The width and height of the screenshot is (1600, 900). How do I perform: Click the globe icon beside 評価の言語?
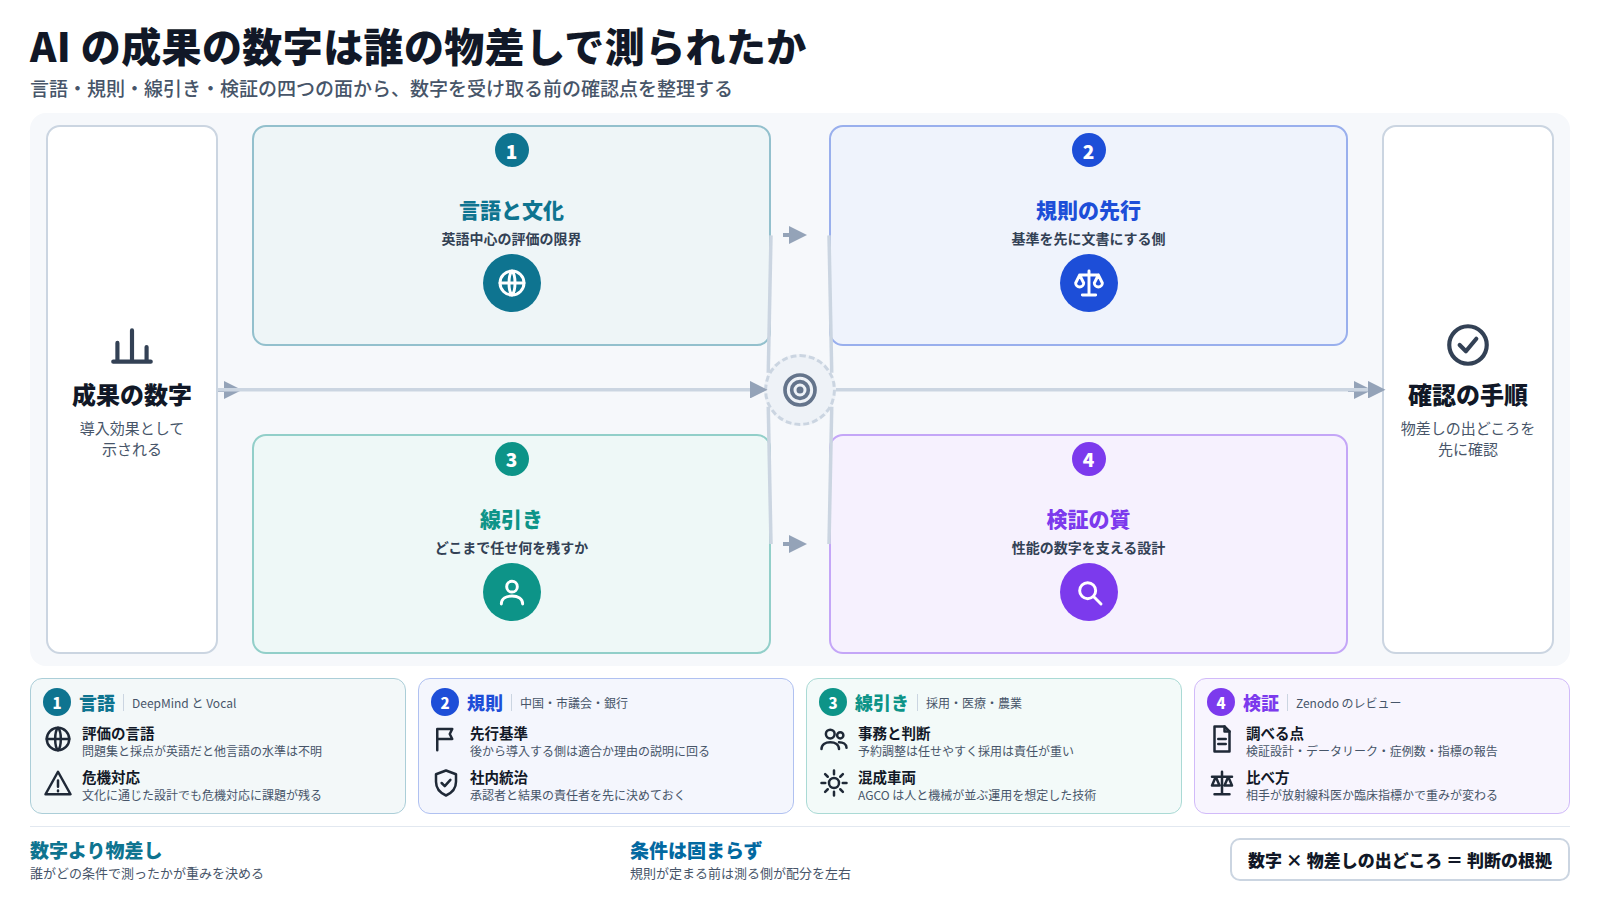pyautogui.click(x=58, y=739)
